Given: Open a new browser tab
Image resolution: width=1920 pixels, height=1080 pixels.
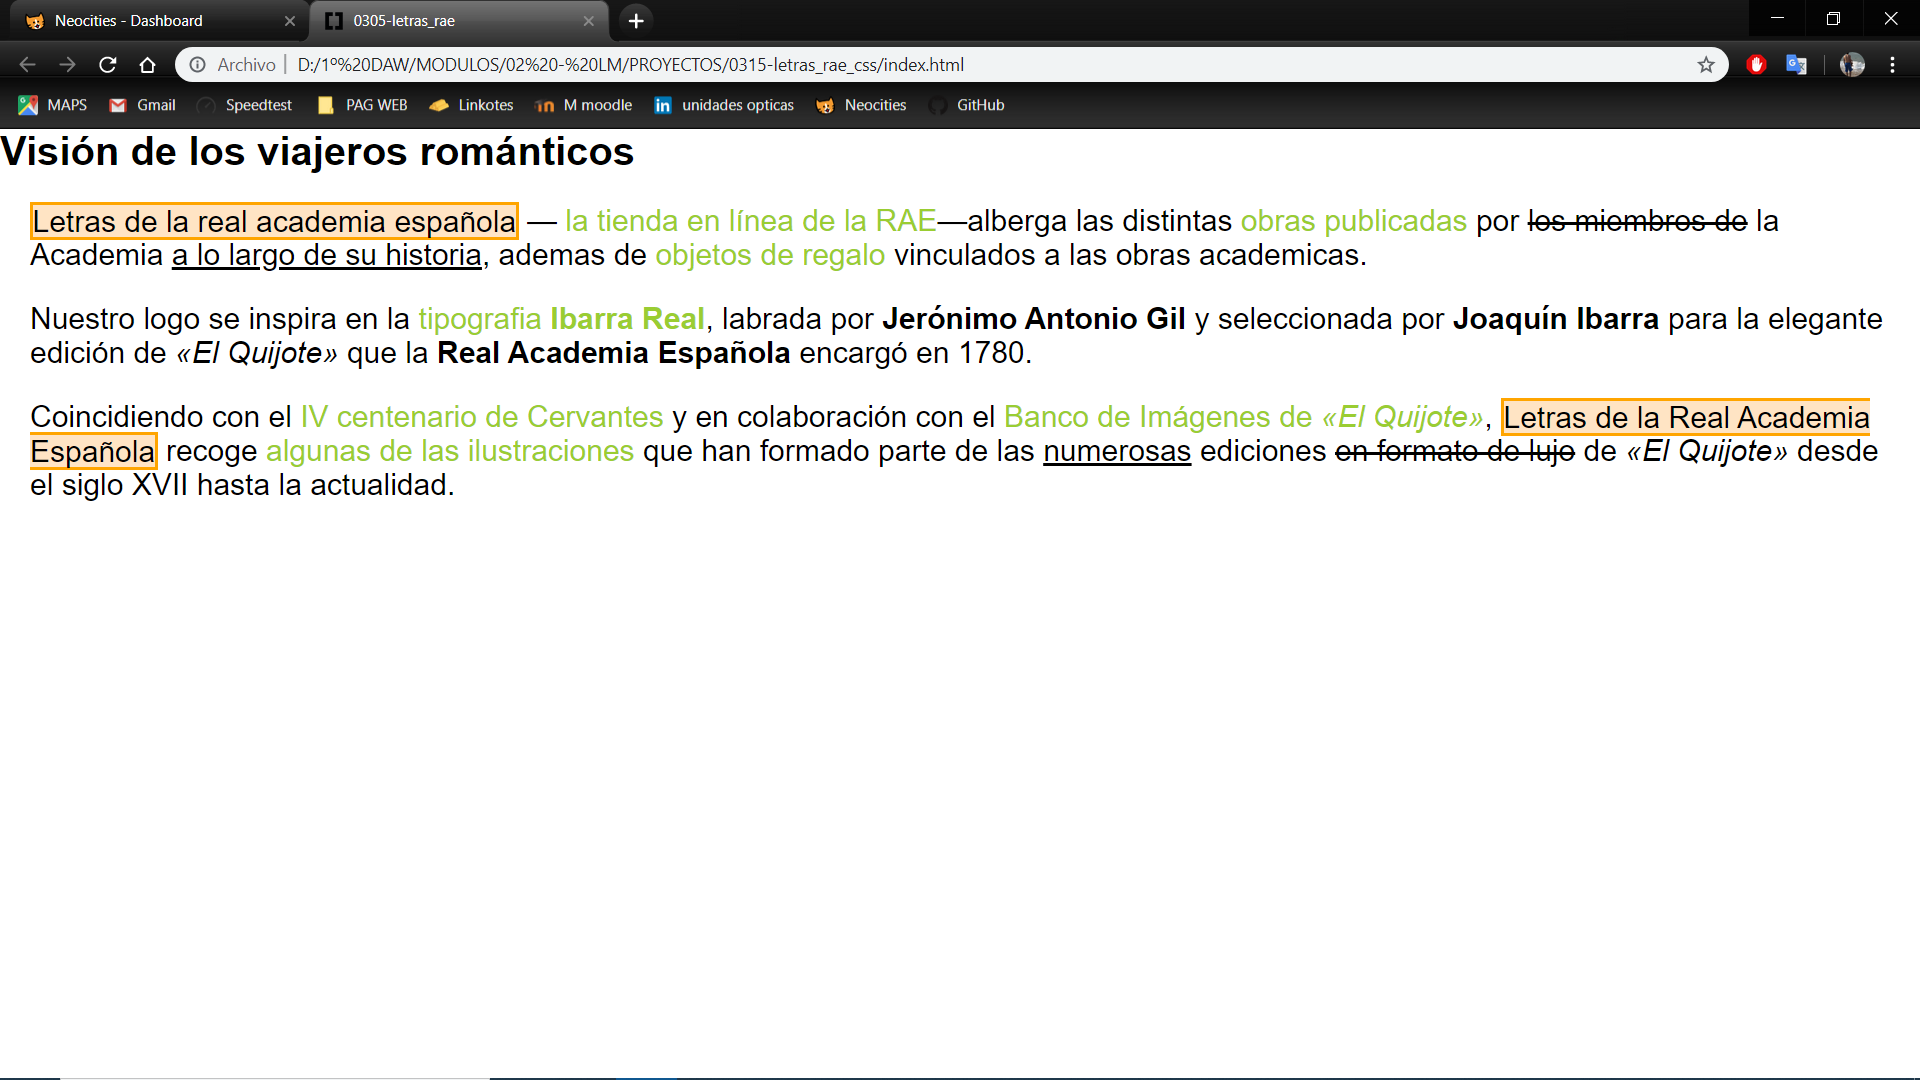Looking at the screenshot, I should coord(636,21).
